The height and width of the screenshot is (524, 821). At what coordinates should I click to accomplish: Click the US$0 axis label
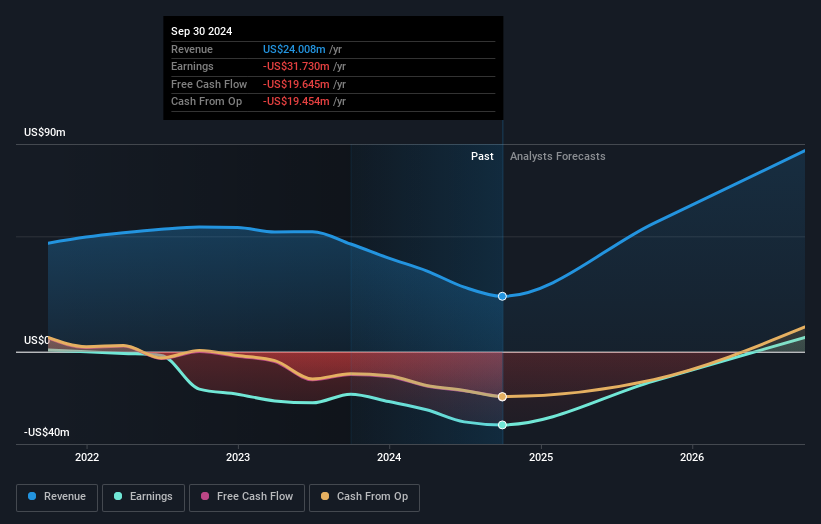point(37,340)
